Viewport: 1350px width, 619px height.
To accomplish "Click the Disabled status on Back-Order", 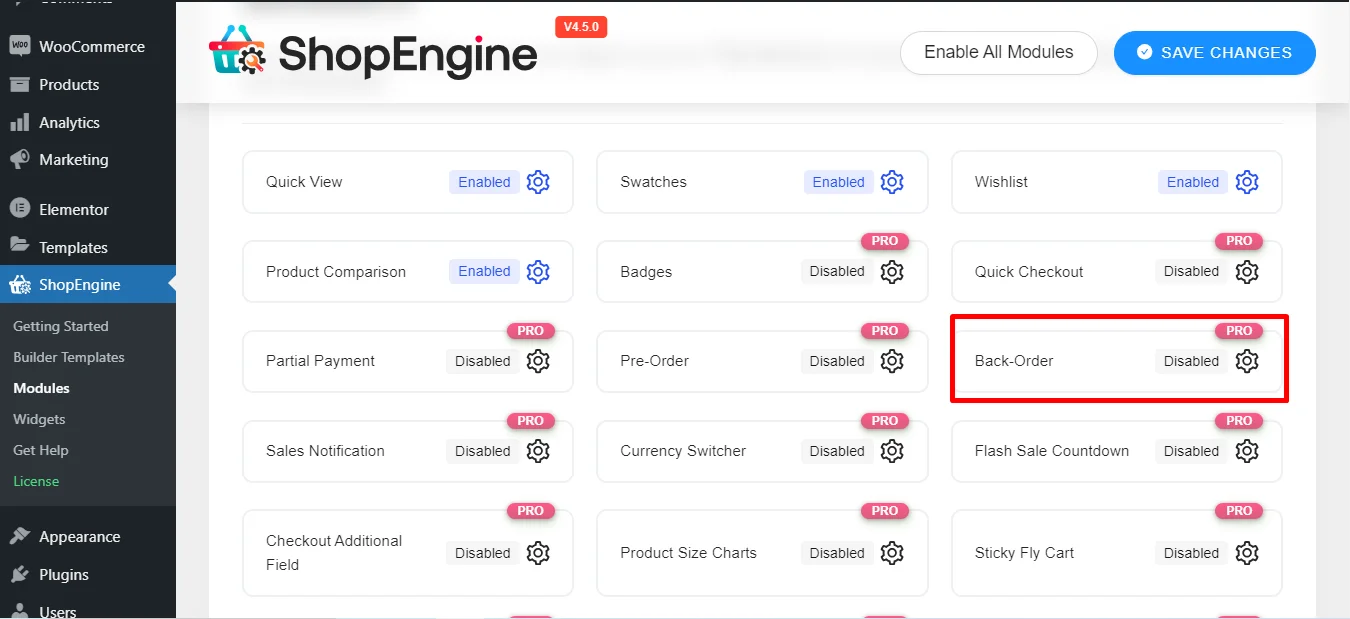I will pyautogui.click(x=1191, y=361).
